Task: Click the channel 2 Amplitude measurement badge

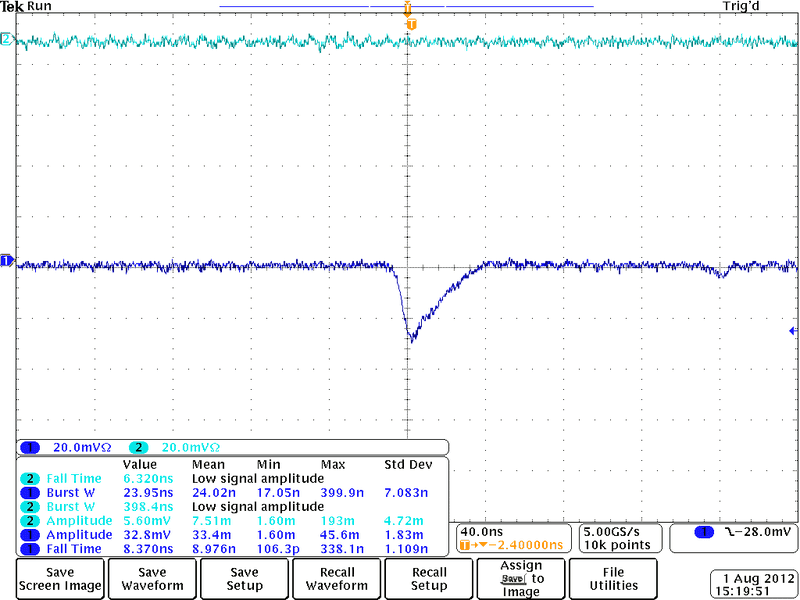Action: click(30, 521)
